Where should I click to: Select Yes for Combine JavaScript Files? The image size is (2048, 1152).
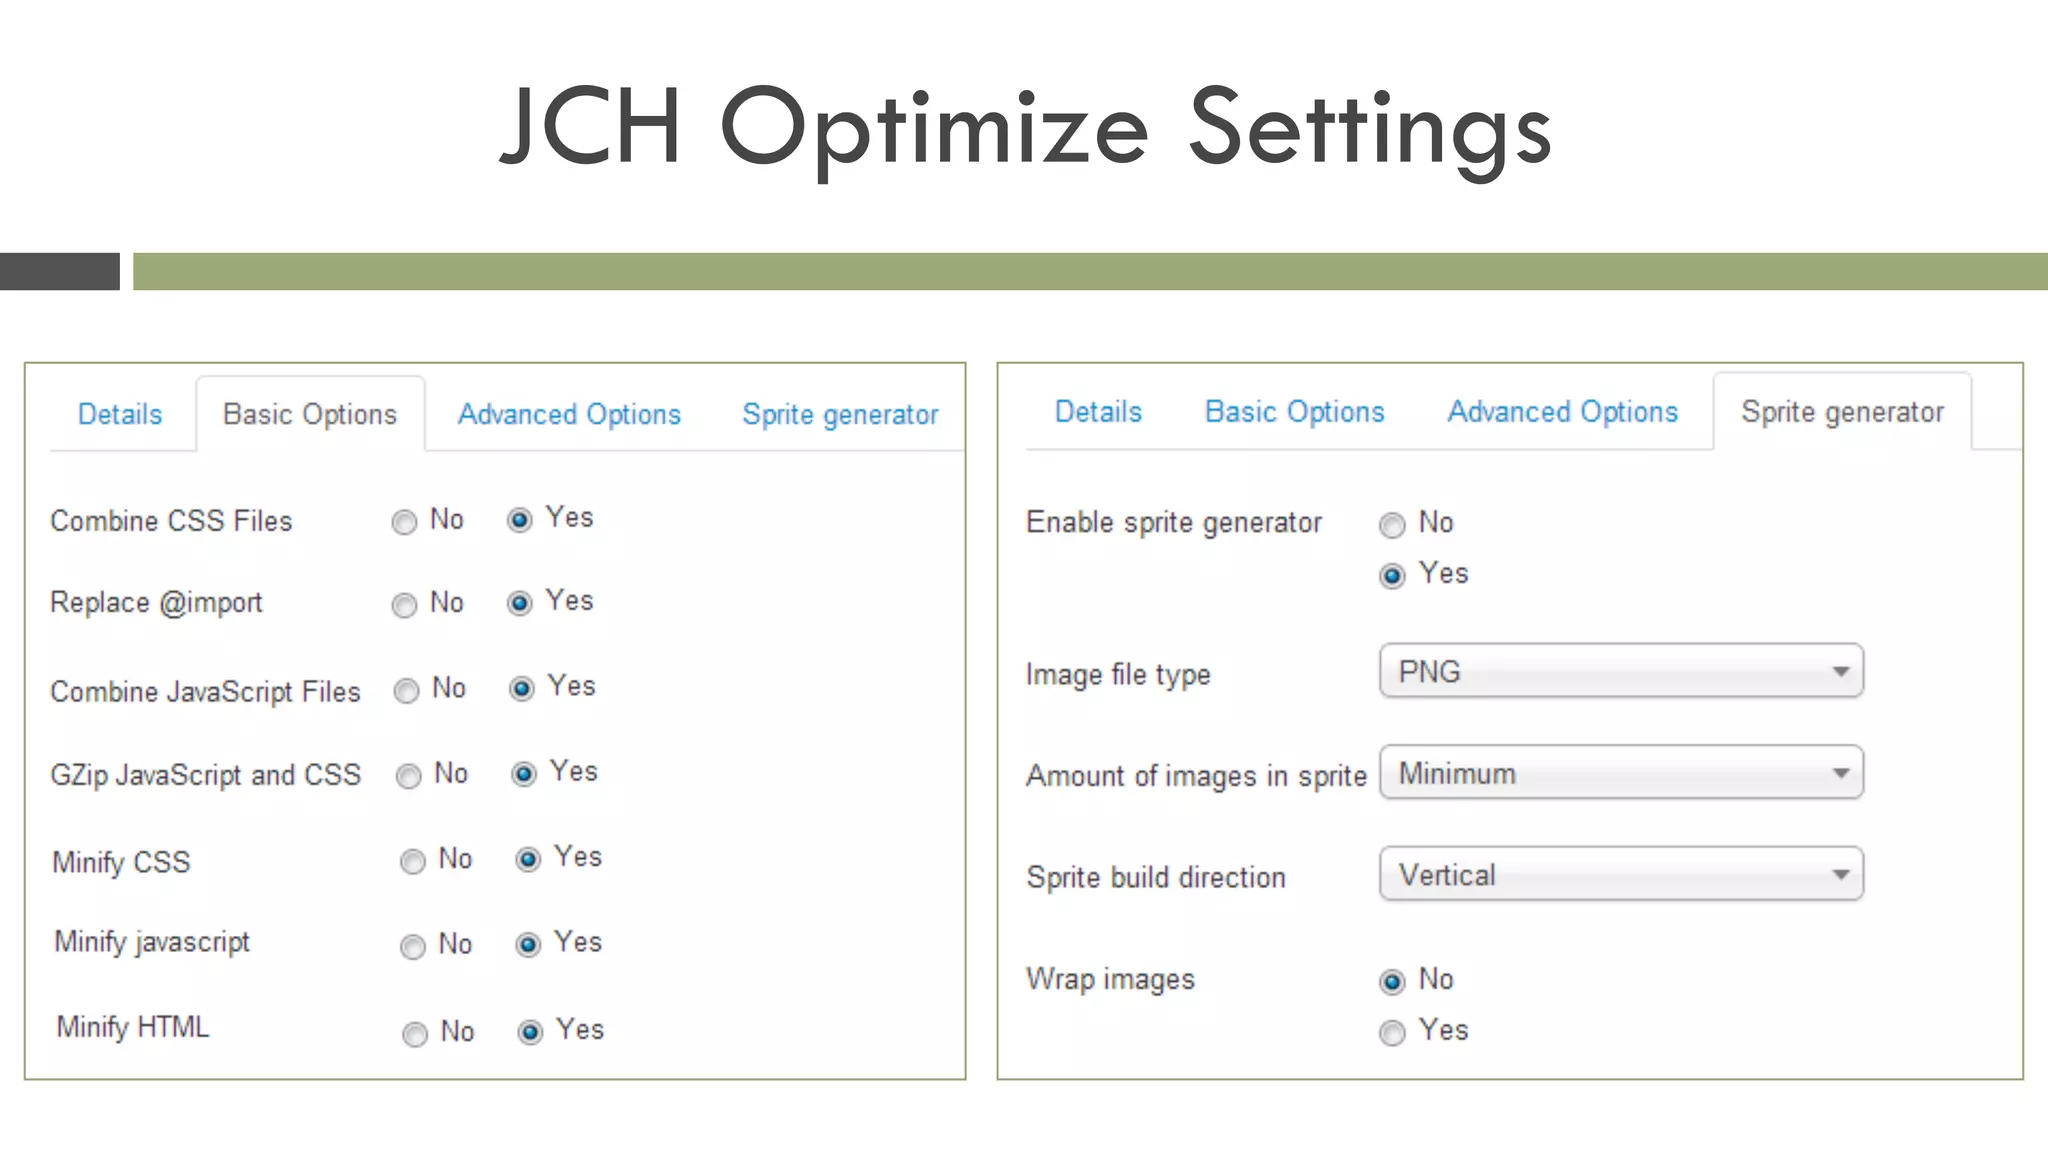[522, 689]
